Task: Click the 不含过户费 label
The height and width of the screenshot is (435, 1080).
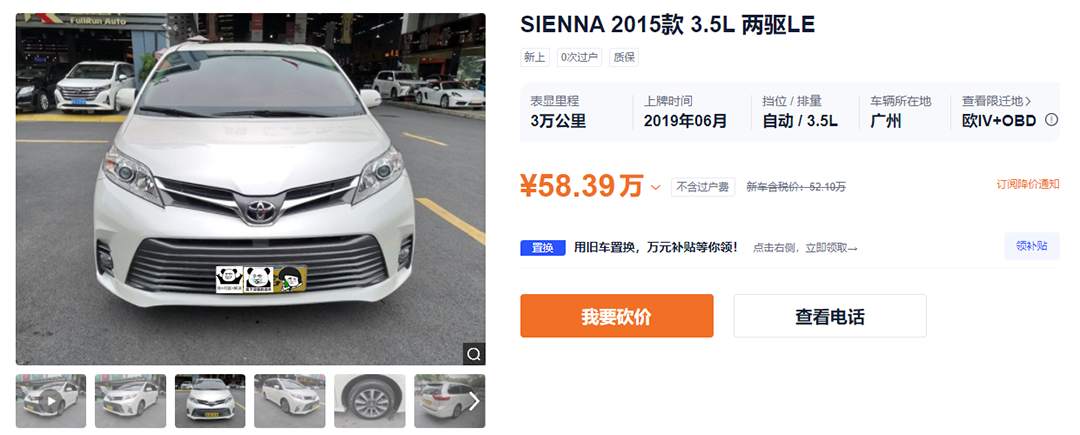Action: 703,187
